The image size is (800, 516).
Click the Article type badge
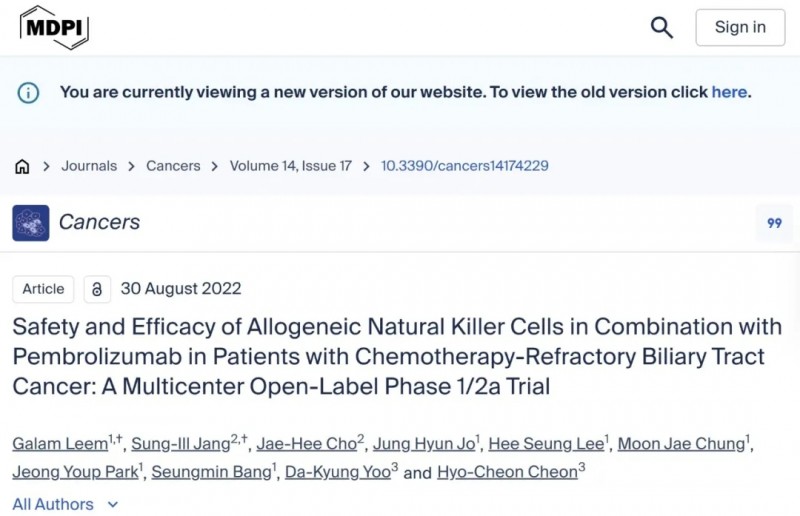(43, 289)
